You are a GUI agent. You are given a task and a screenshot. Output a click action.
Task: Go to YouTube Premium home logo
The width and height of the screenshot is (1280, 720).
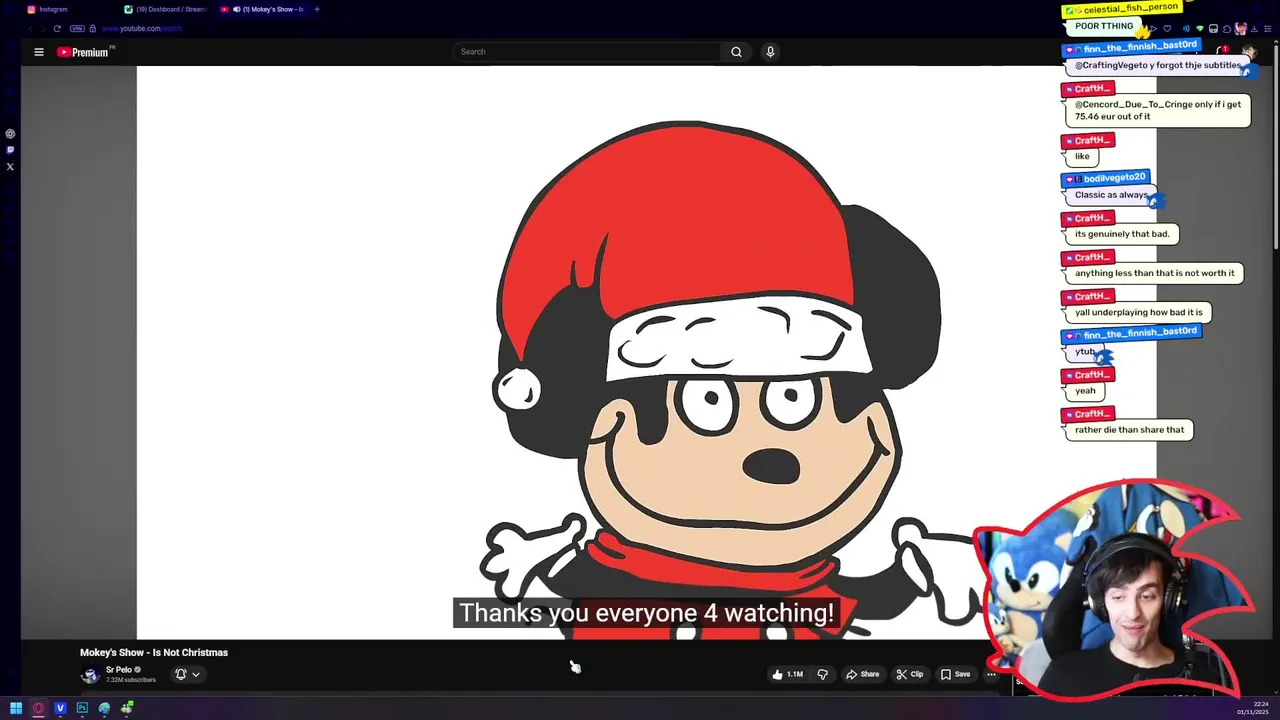[x=84, y=52]
